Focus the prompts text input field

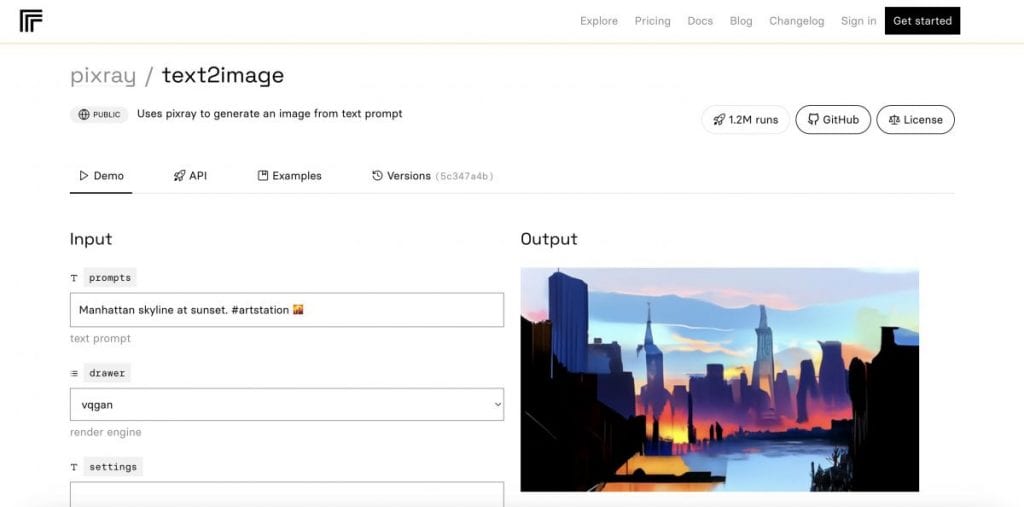coord(287,310)
